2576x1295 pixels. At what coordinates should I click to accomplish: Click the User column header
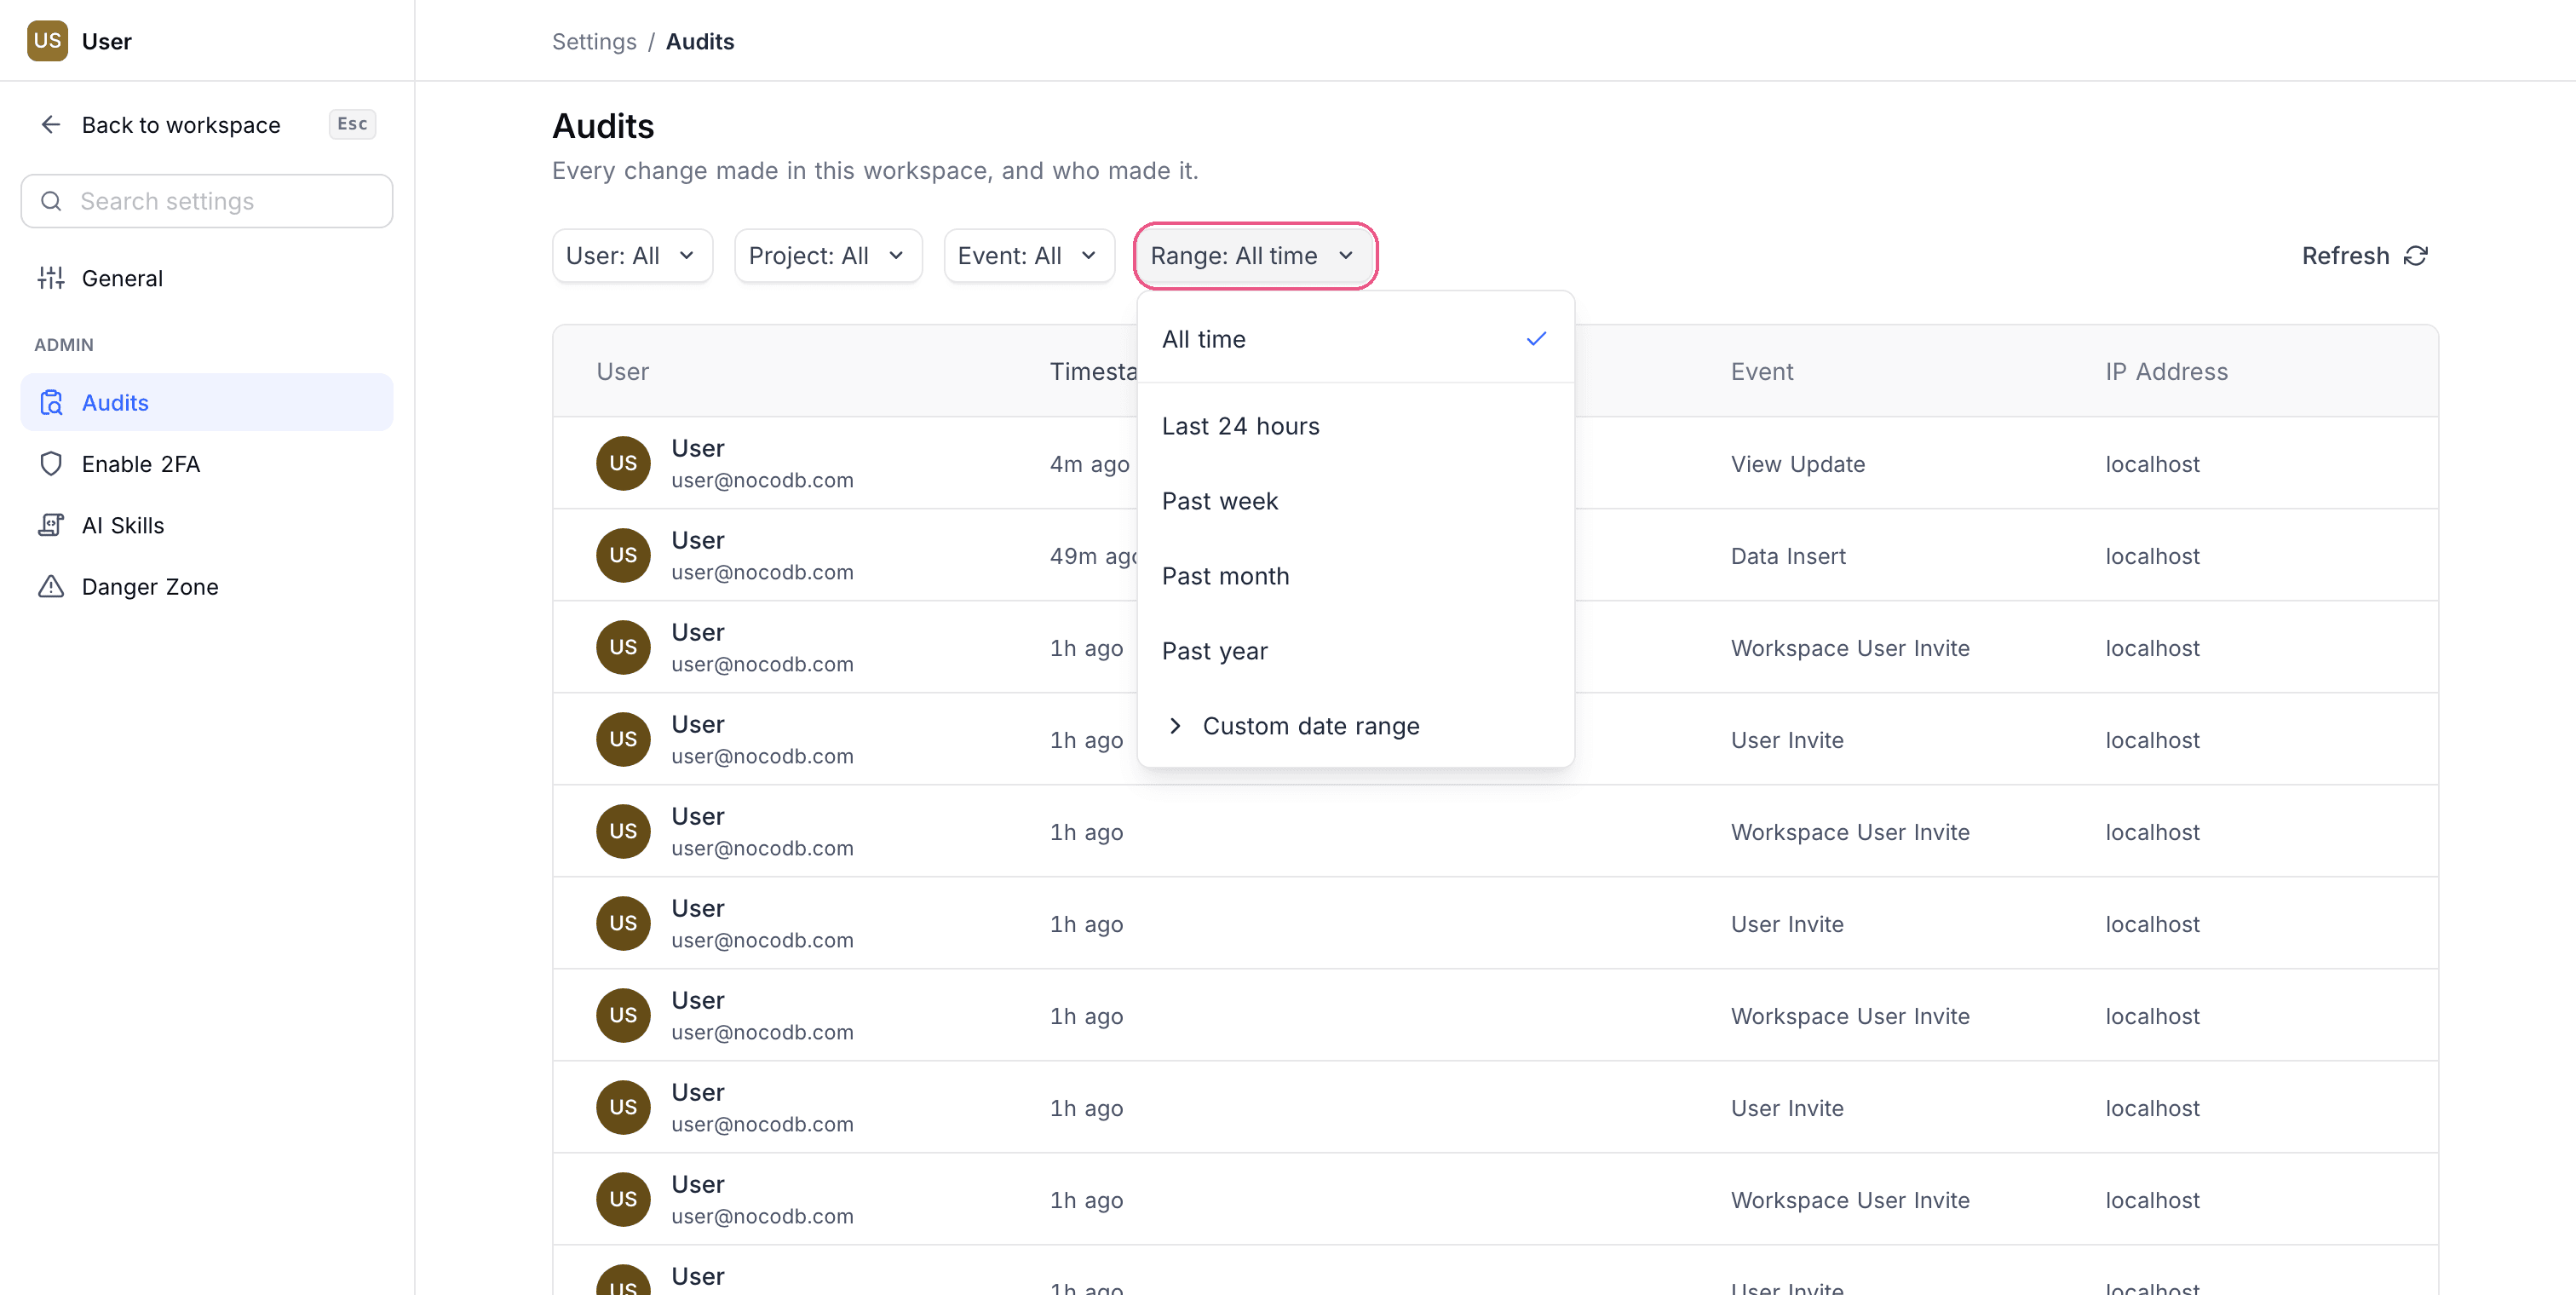coord(623,372)
